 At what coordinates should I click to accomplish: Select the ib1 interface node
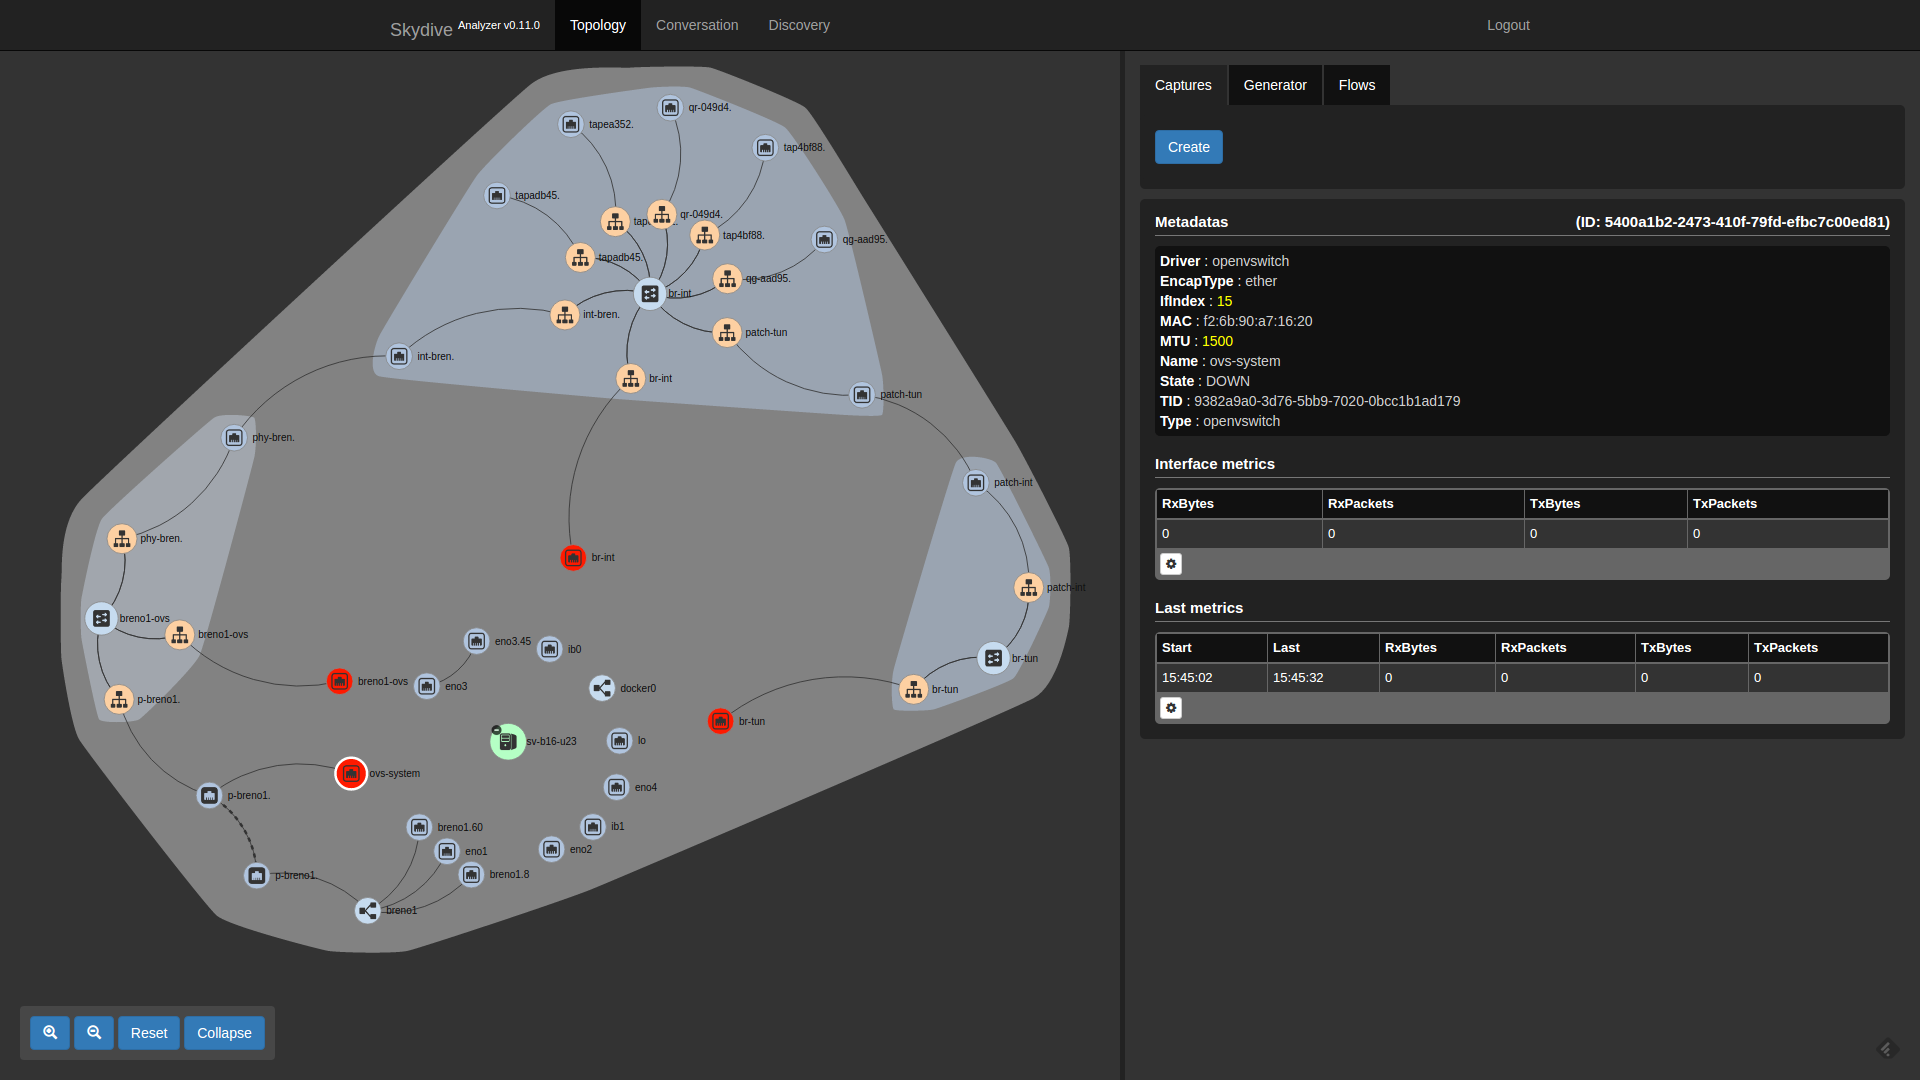[x=593, y=827]
